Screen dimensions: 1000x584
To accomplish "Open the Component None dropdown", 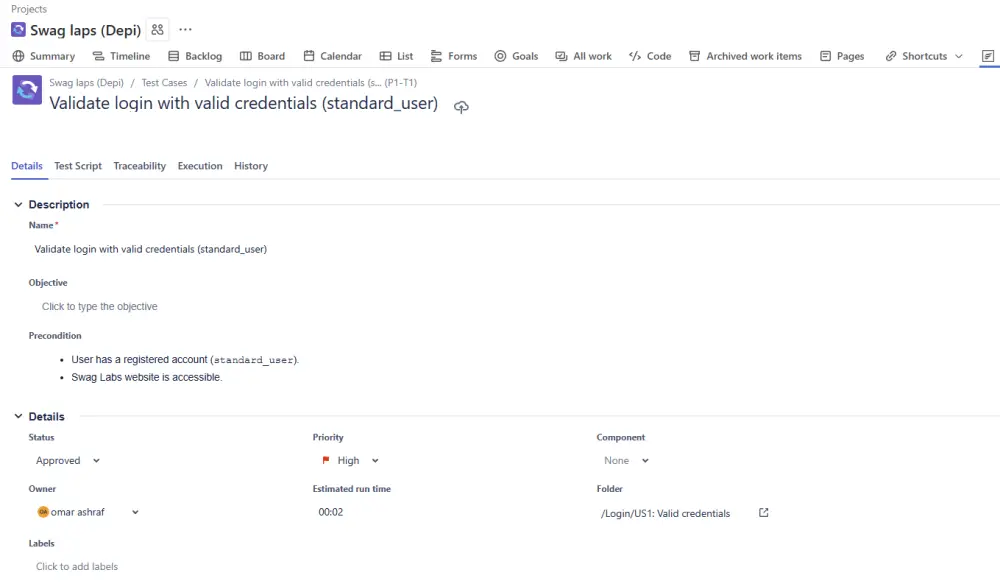I will pyautogui.click(x=626, y=461).
